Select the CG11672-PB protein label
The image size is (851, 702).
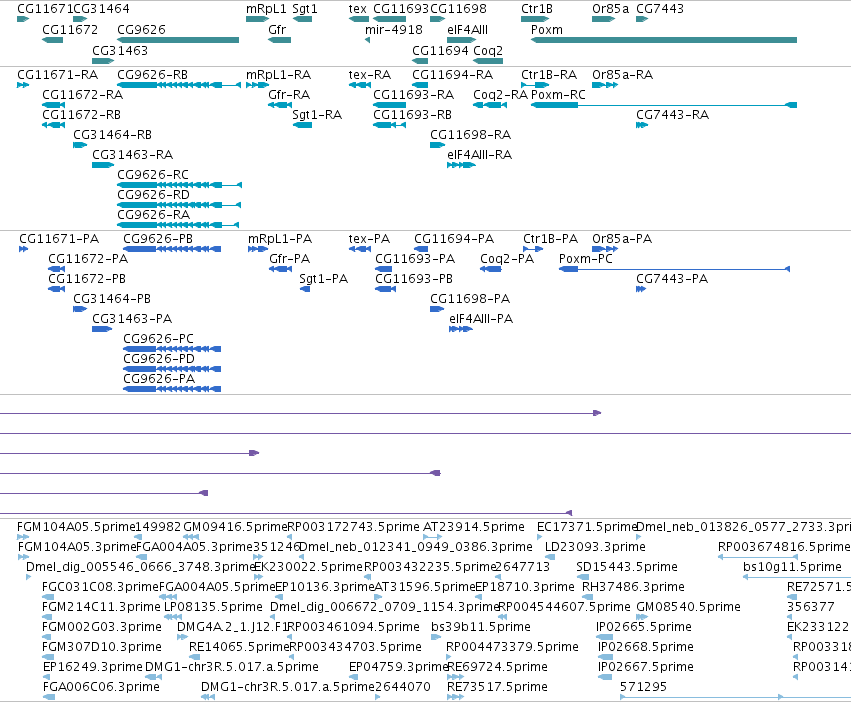click(x=87, y=279)
